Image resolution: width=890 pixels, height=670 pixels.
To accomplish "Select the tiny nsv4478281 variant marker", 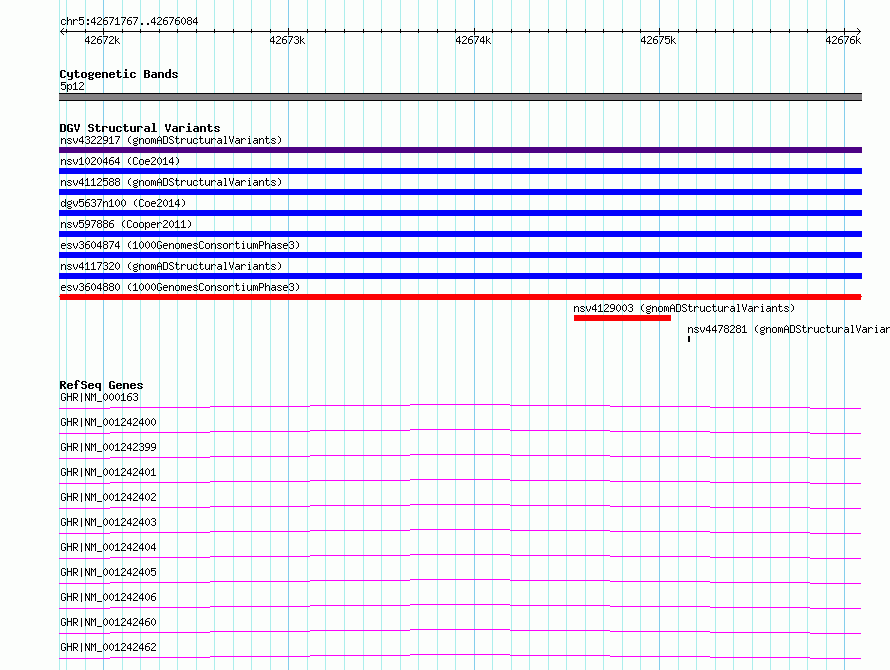I will 689,339.
